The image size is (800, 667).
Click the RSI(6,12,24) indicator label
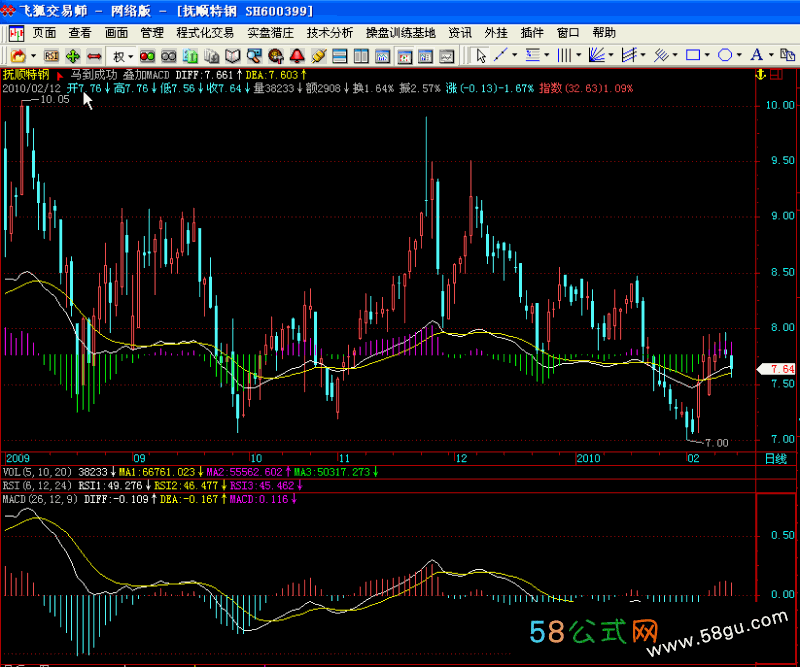tap(37, 485)
